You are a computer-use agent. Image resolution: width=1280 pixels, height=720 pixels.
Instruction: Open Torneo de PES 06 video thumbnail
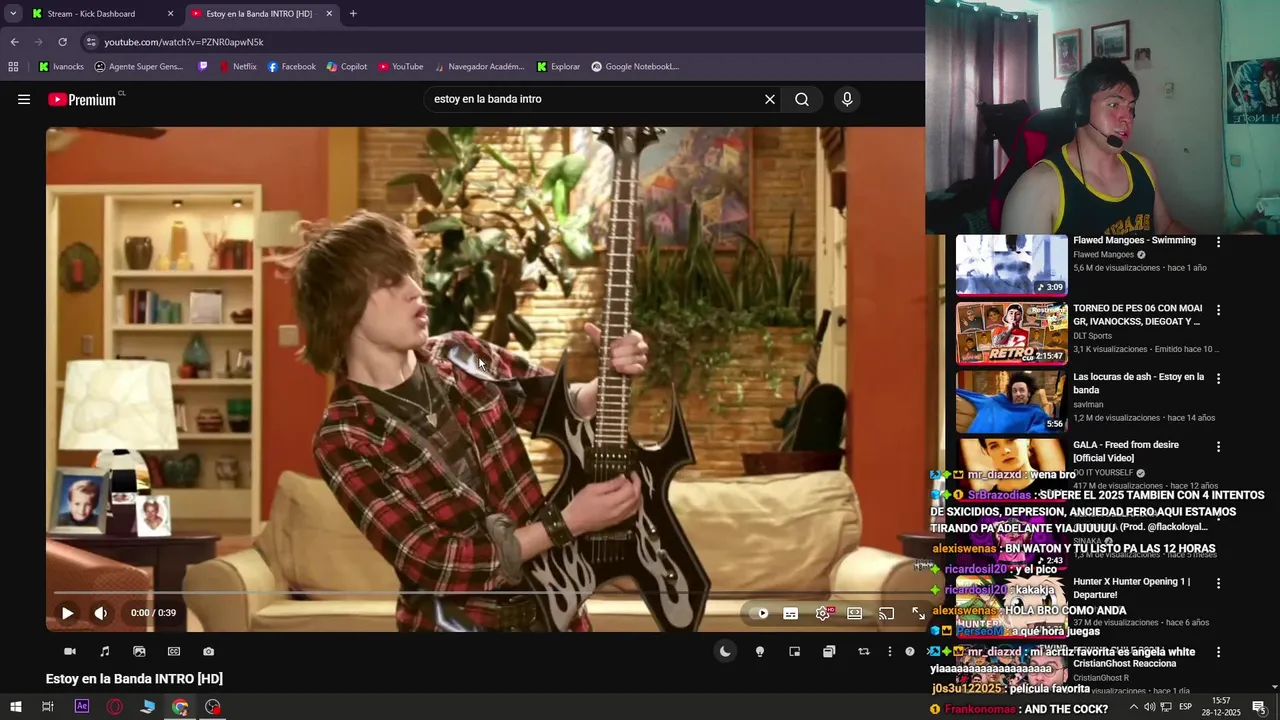(x=1012, y=333)
